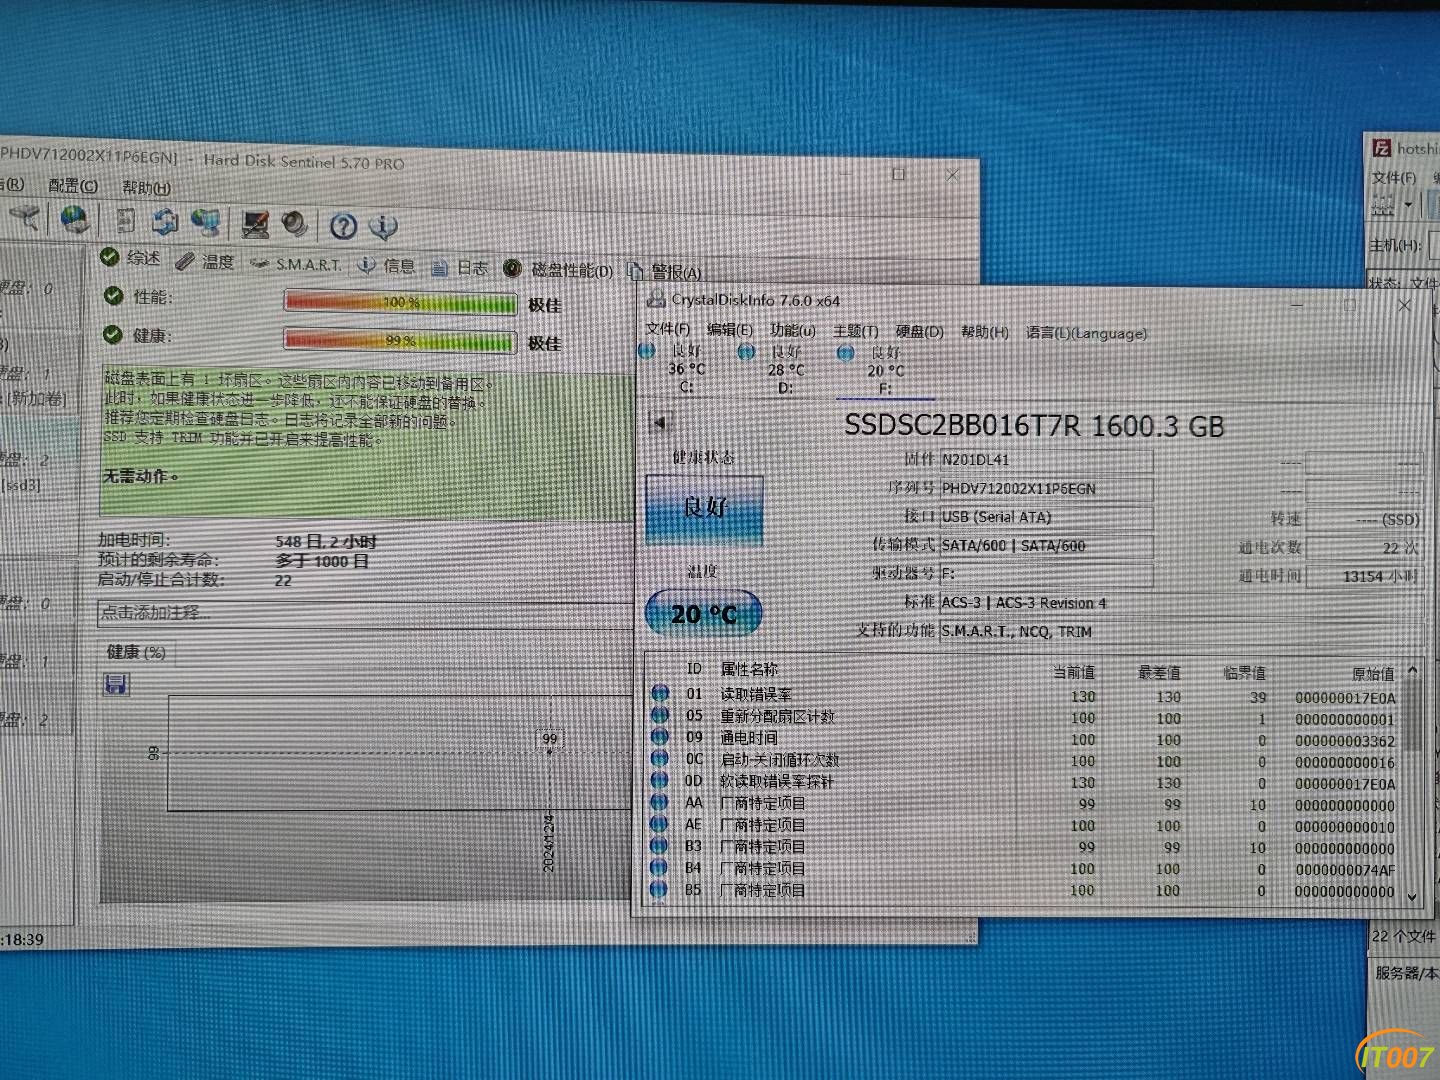Open the 综述 tab in Hard Disk Sentinel
Screen dimensions: 1440x1080
tap(131, 258)
